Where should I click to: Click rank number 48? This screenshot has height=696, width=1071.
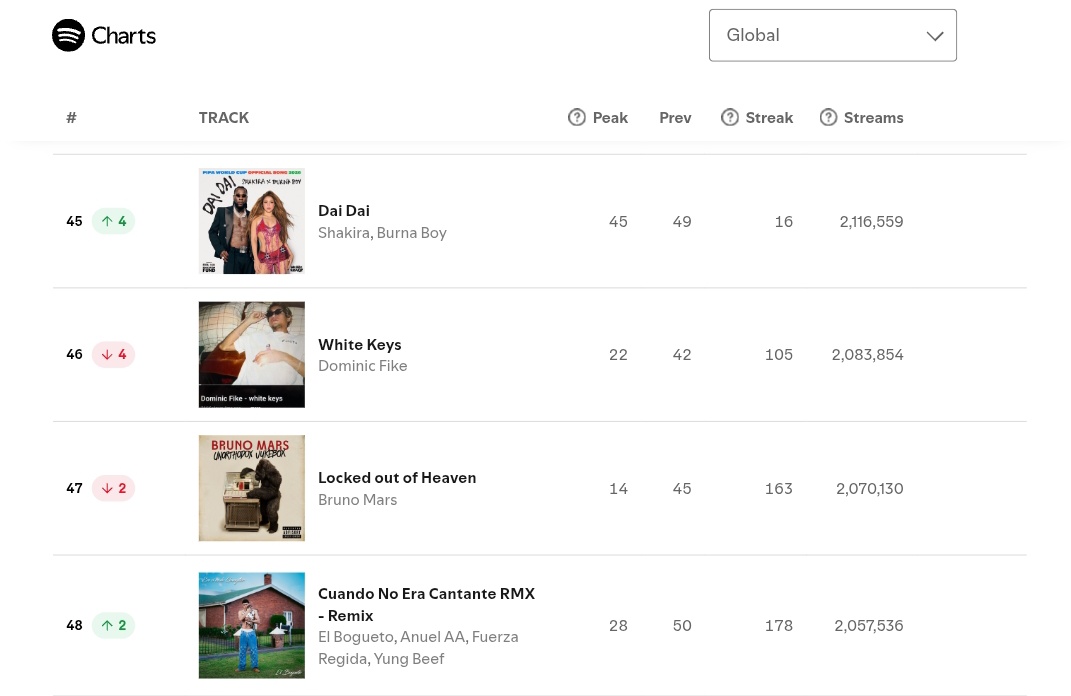pyautogui.click(x=74, y=625)
